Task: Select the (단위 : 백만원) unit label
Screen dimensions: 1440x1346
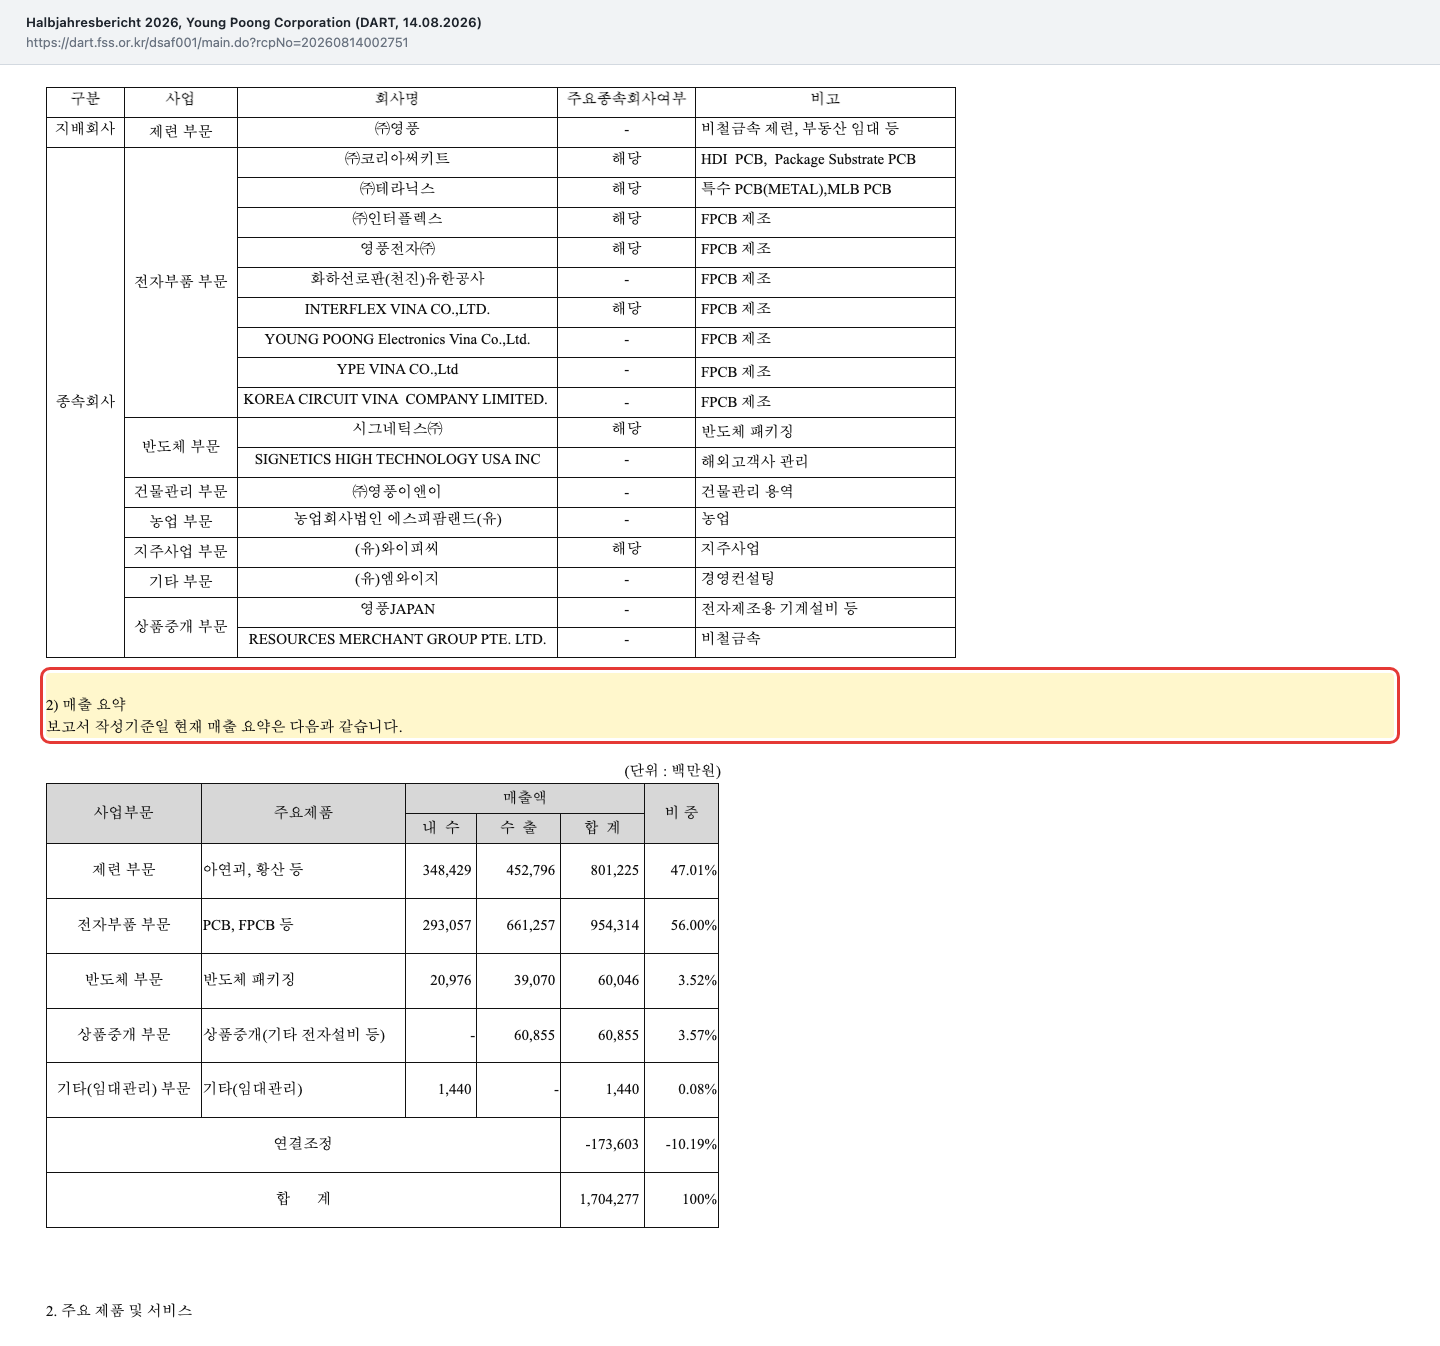Action: [x=672, y=770]
